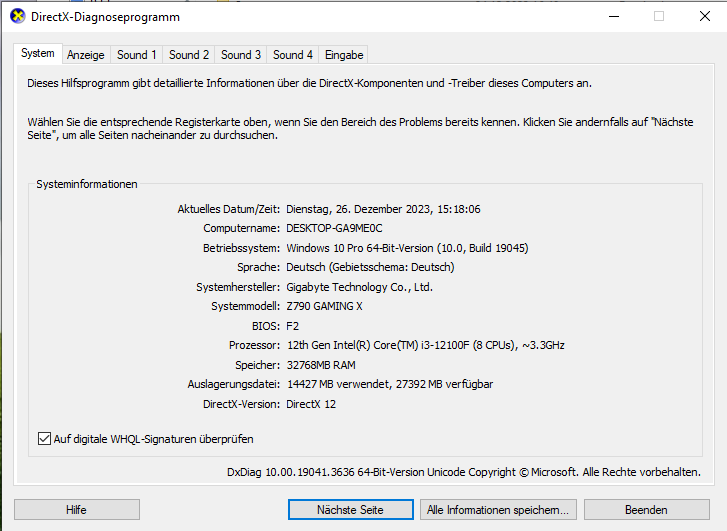
Task: Switch to the Anzeige tab
Action: click(86, 55)
